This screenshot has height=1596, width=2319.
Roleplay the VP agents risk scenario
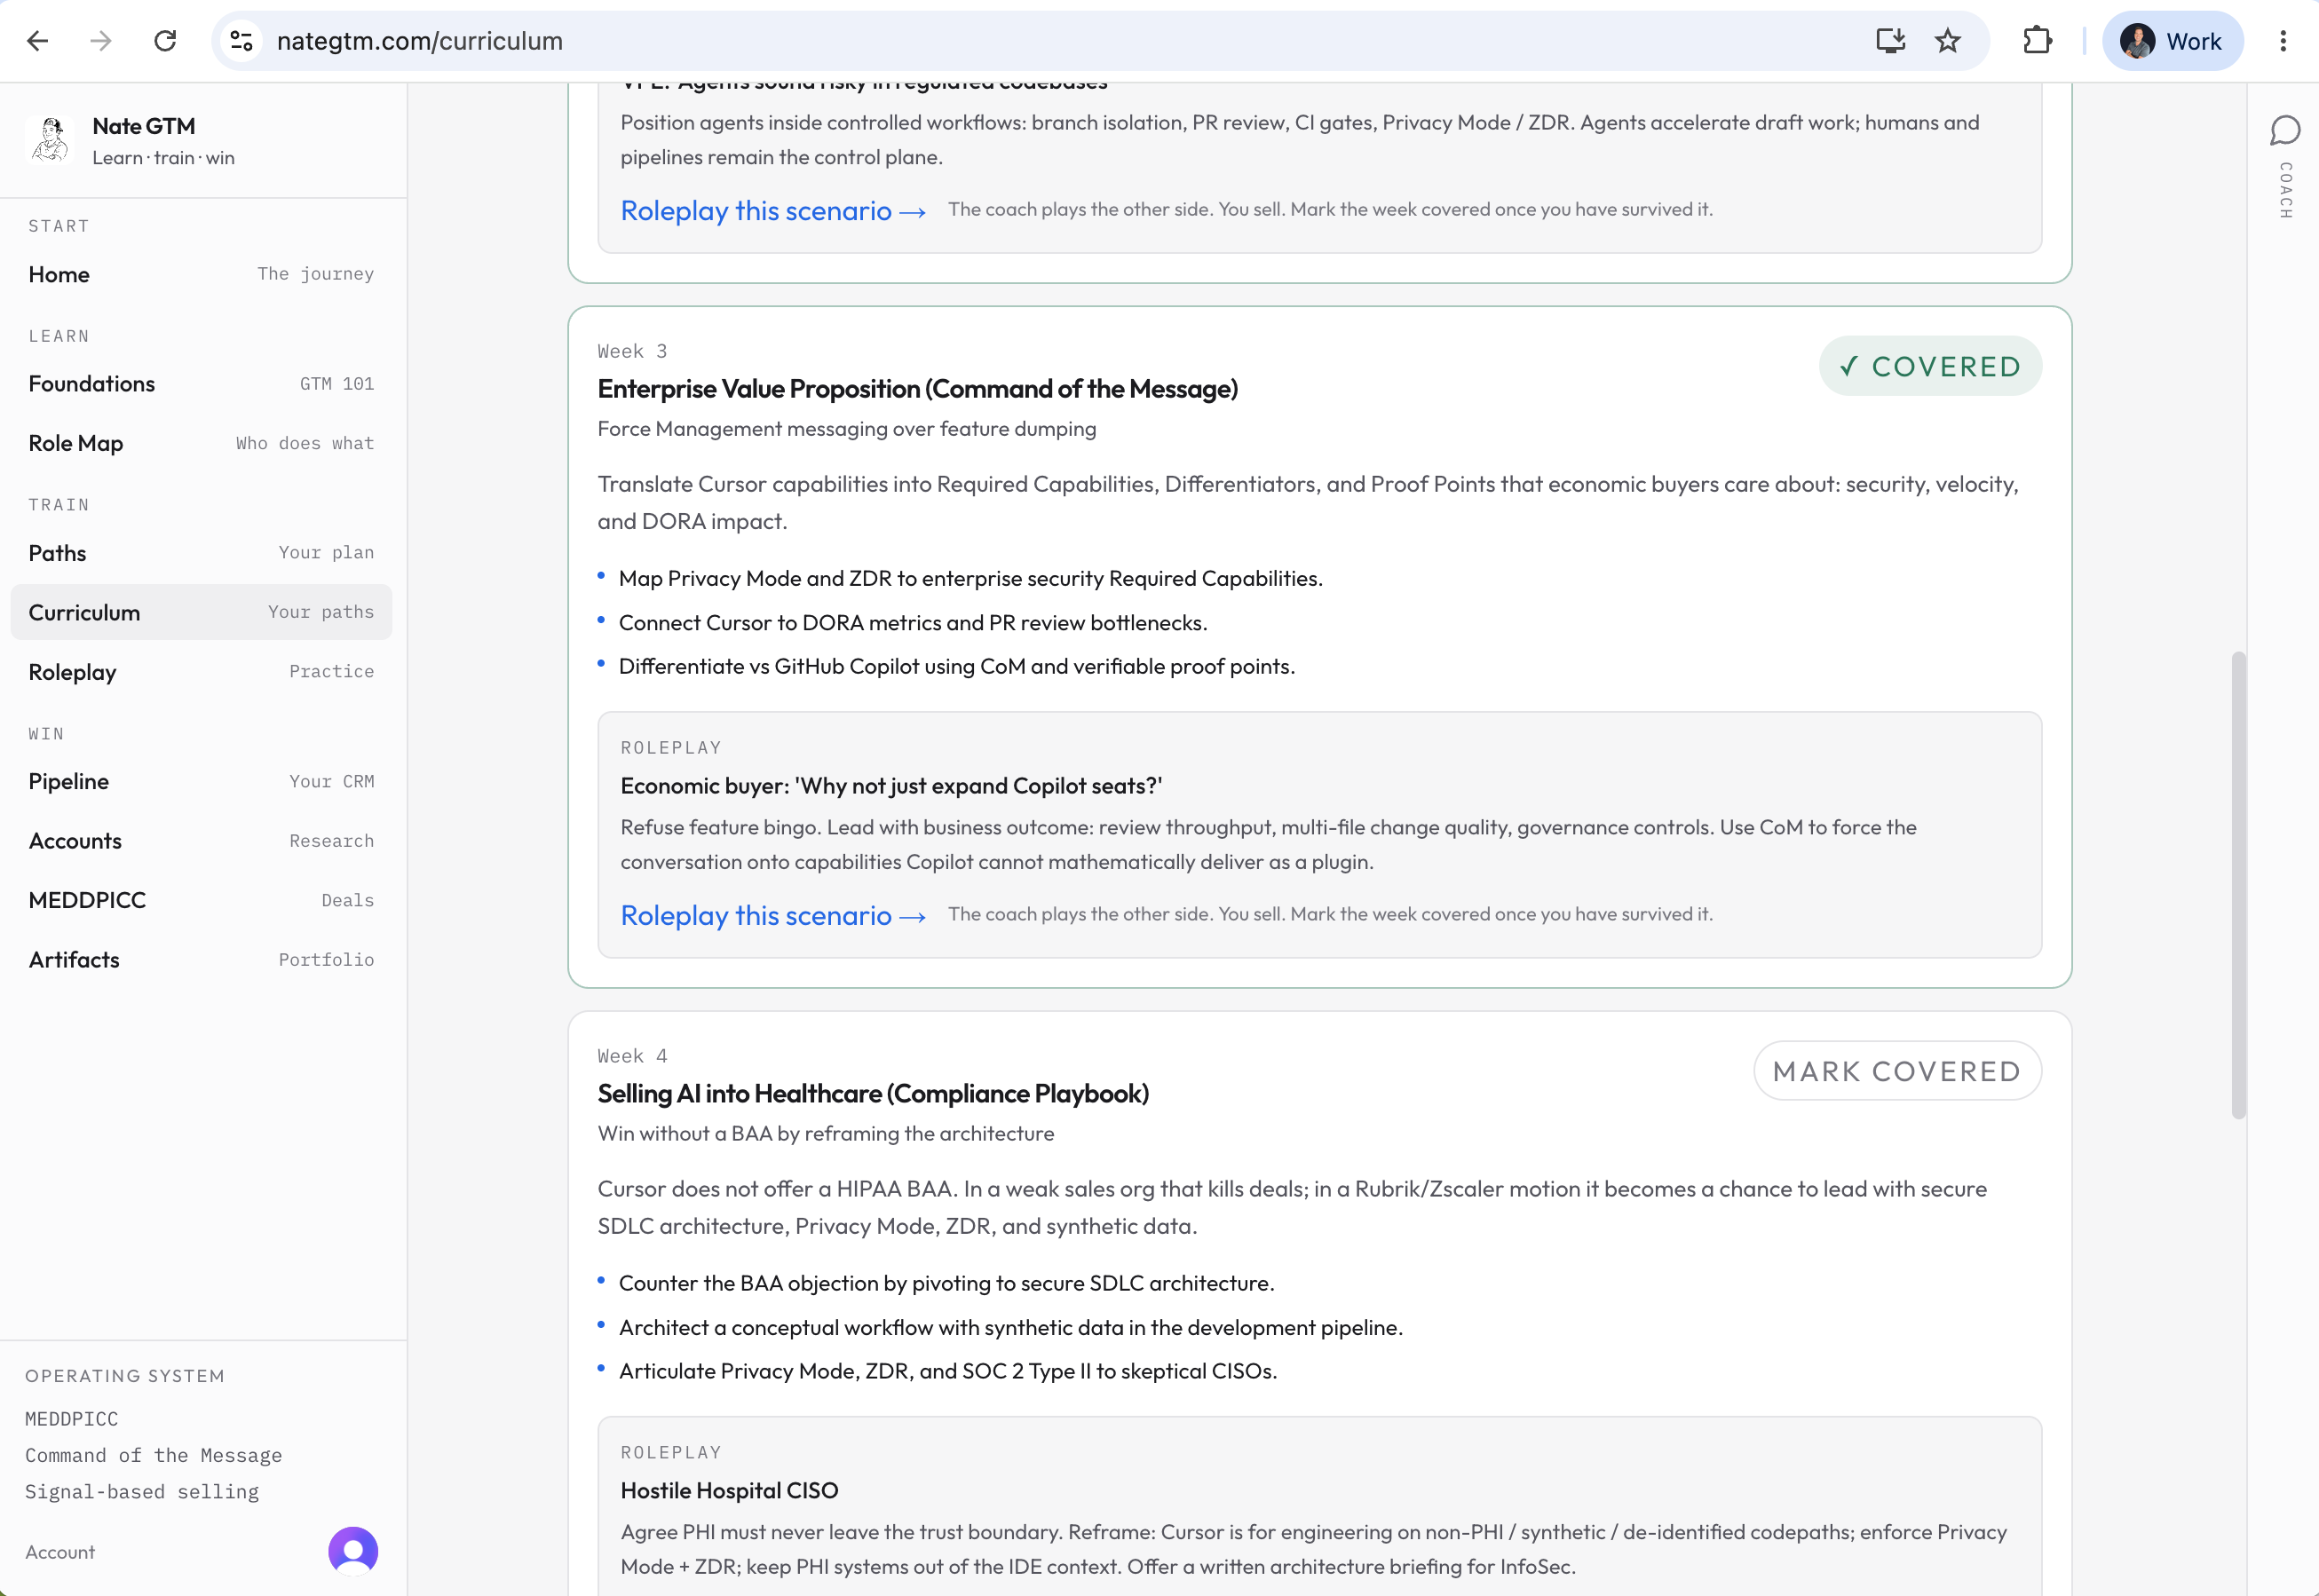click(773, 210)
